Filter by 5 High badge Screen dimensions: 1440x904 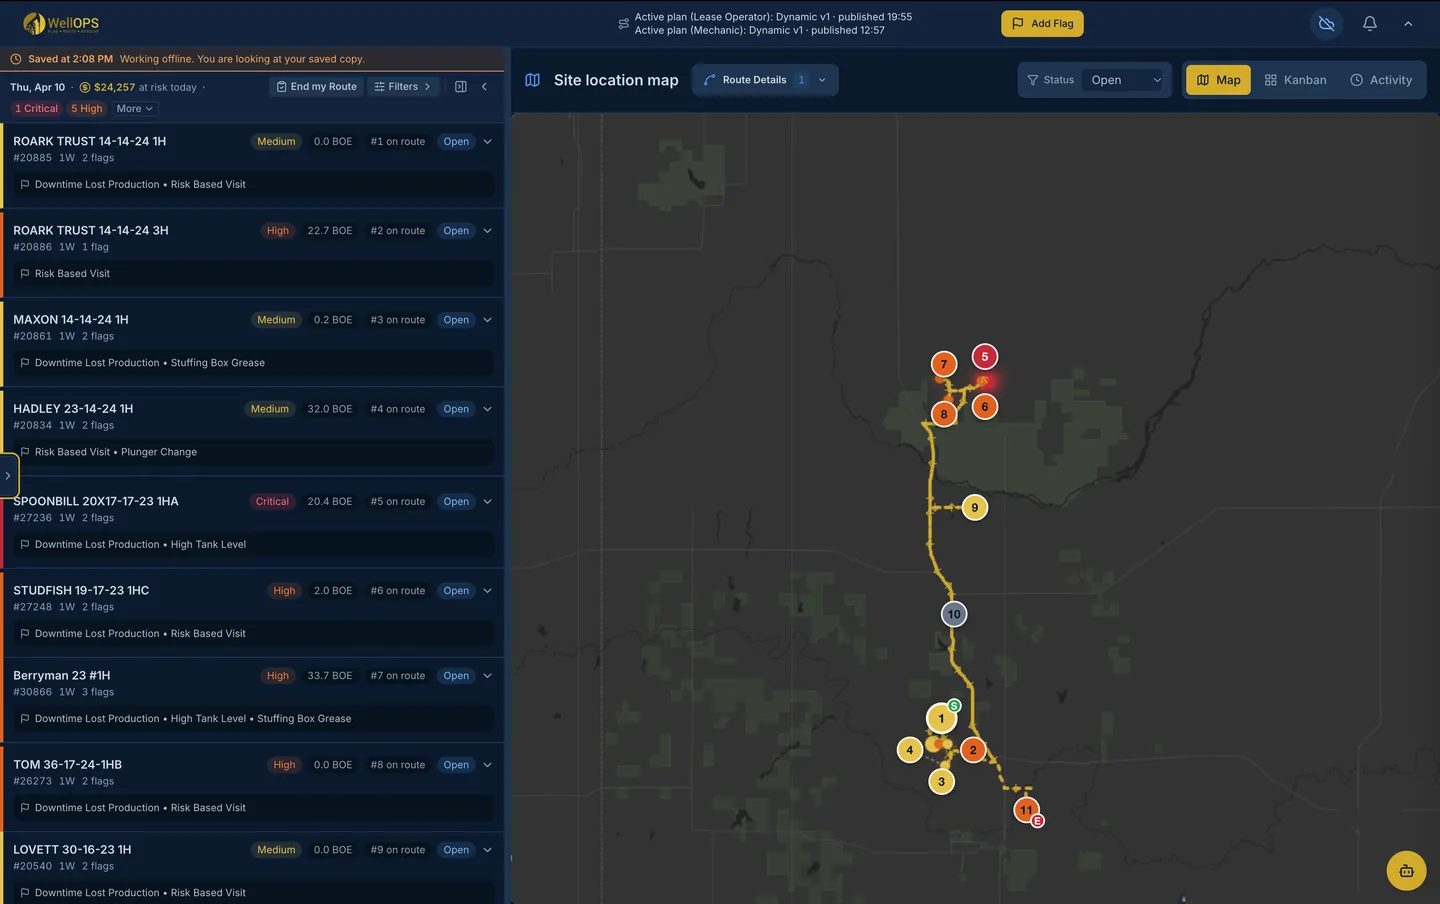coord(87,109)
